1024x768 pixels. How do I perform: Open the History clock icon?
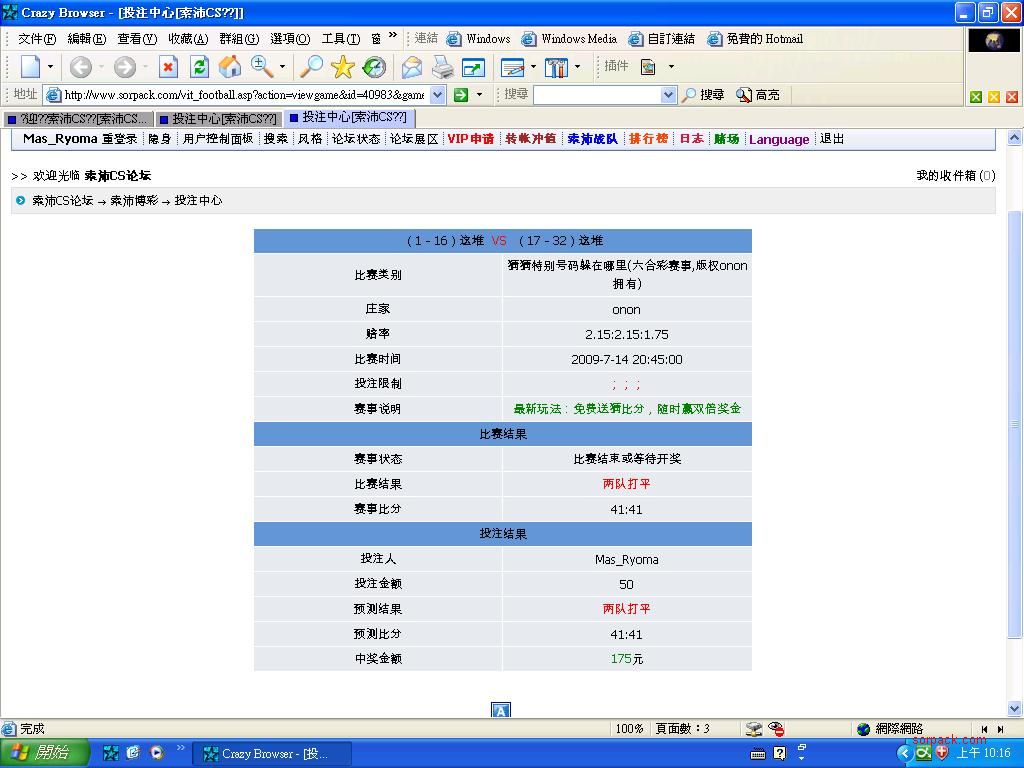374,67
